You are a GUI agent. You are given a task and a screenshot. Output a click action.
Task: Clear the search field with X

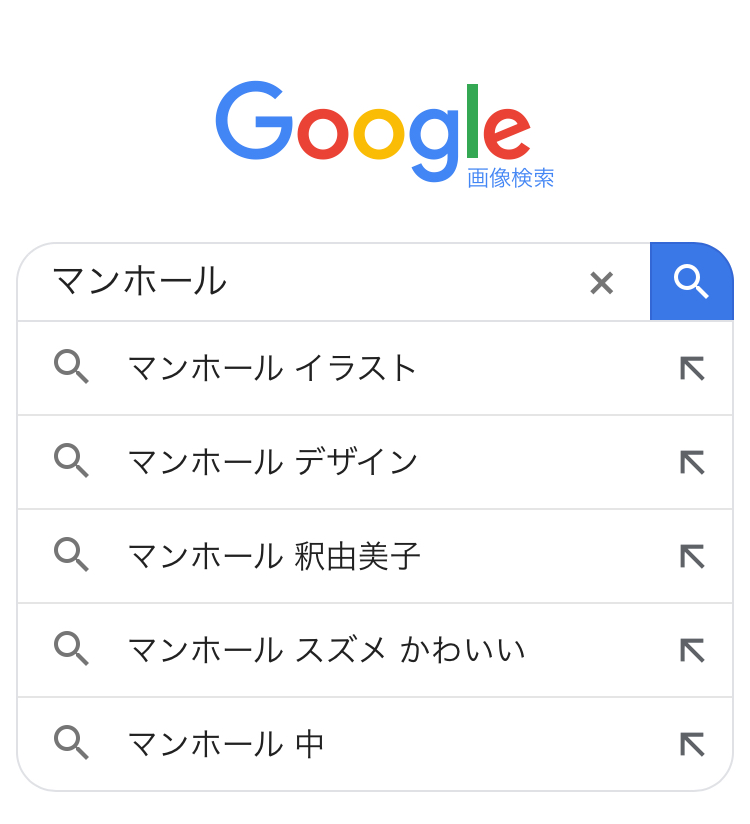coord(601,283)
